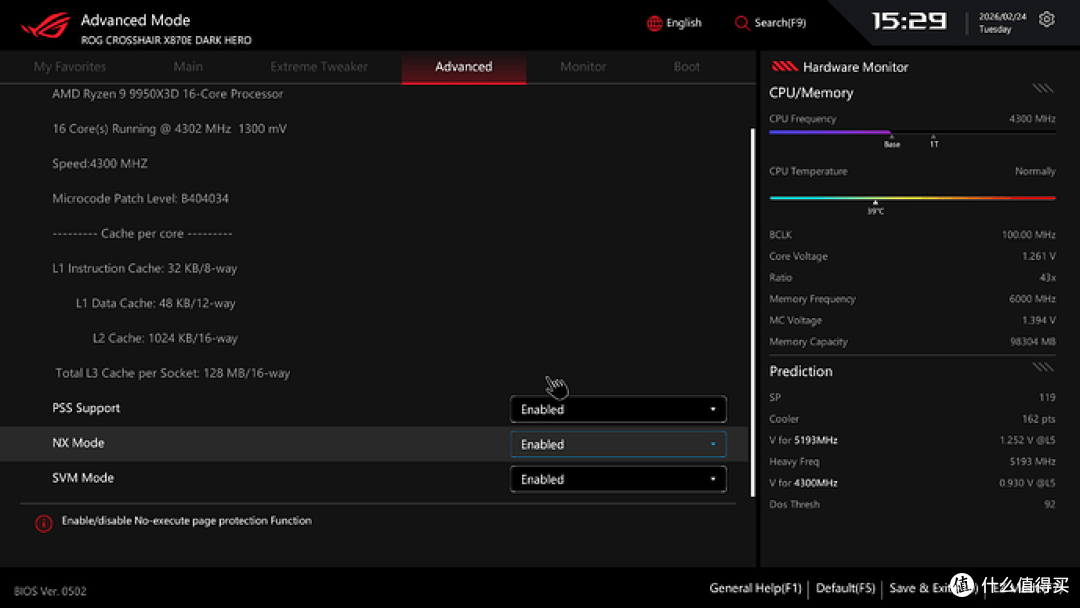Click the CPU Frequency bar
This screenshot has height=608, width=1080.
[x=912, y=132]
